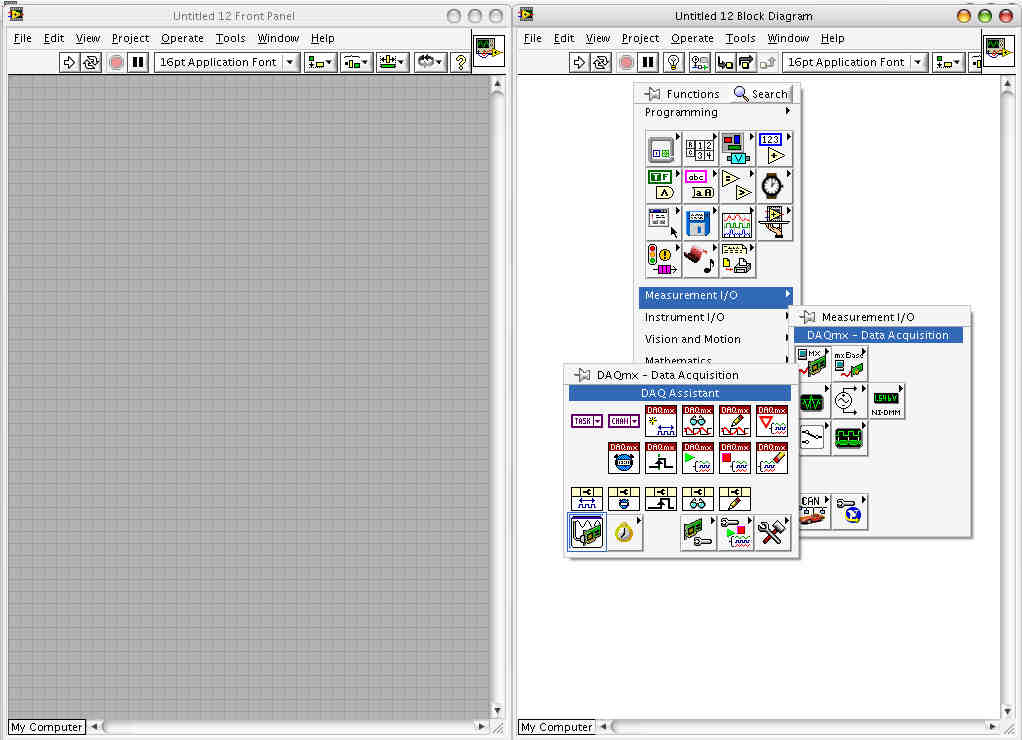Select the DAQmx Clear Task eraser VI
Viewport: 1022px width, 740px height.
point(772,458)
